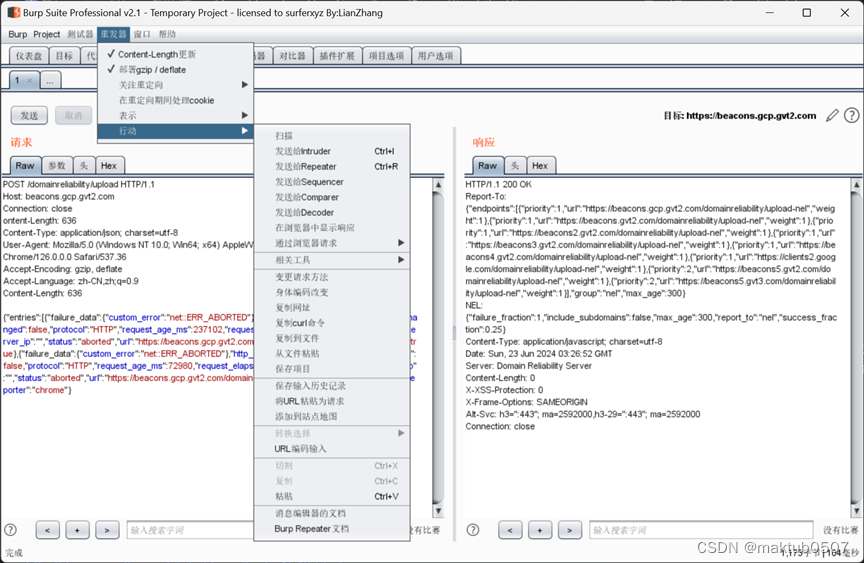Open 测试器 menu in menu bar

tap(80, 34)
